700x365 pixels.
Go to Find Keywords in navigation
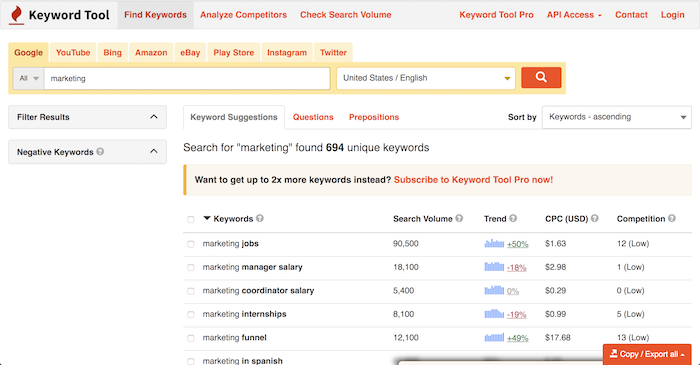point(155,15)
